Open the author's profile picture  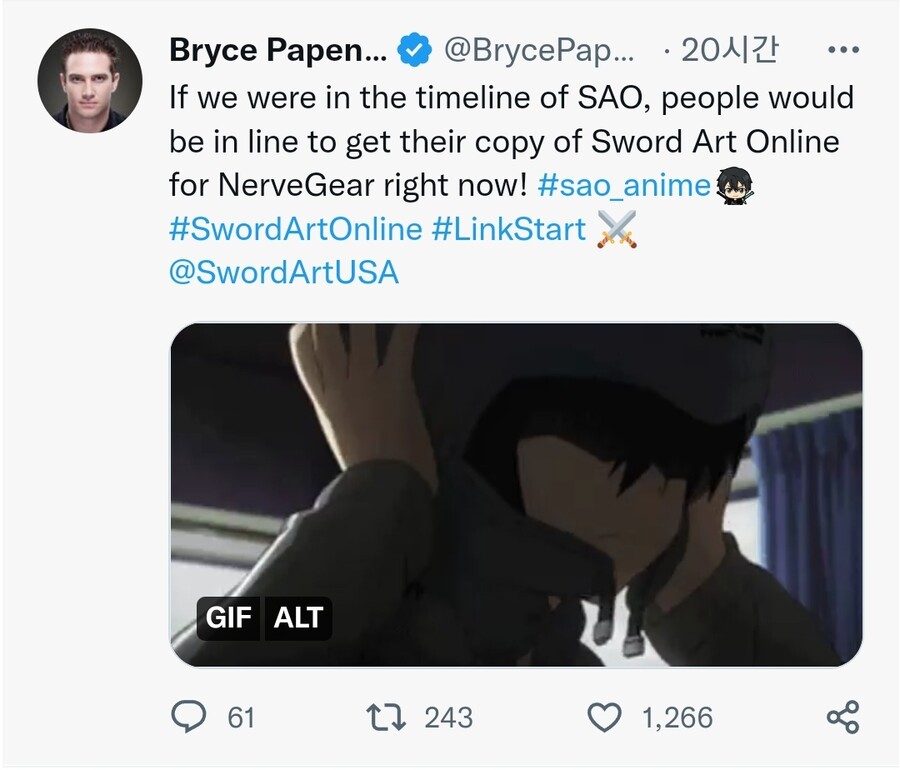pyautogui.click(x=90, y=80)
